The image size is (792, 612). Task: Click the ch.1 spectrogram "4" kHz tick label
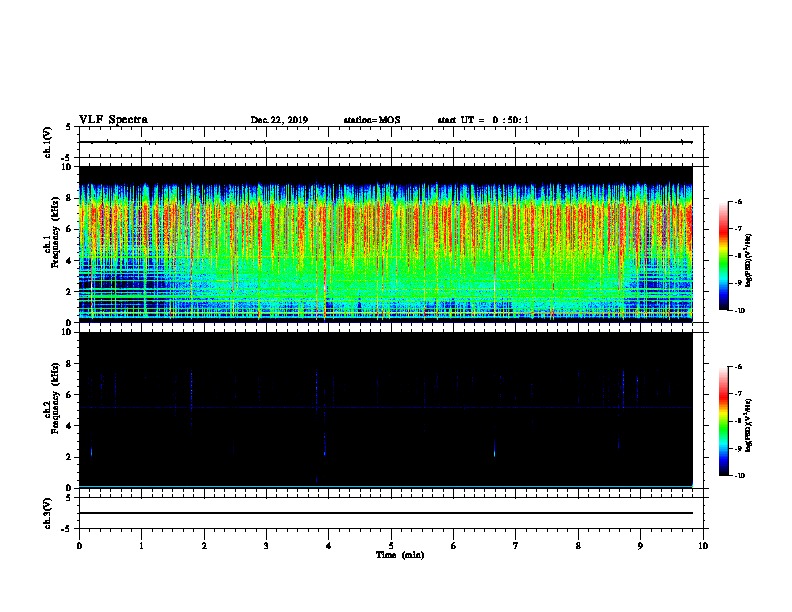click(70, 261)
